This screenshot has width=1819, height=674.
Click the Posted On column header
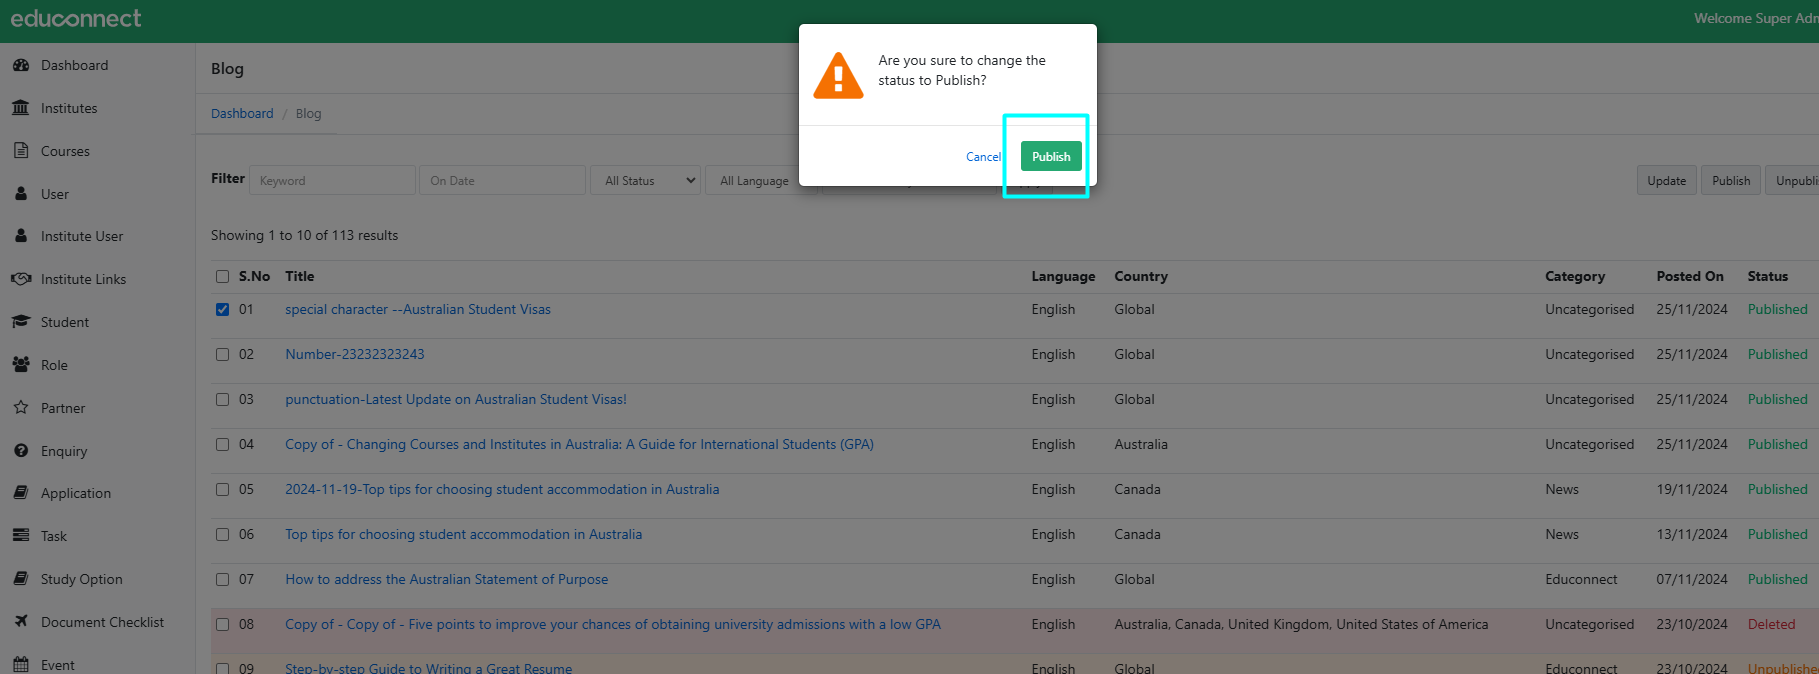point(1690,276)
